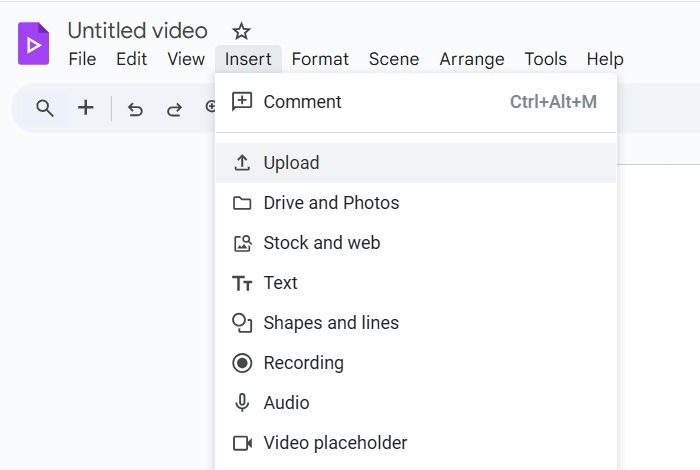Undo the last action
This screenshot has width=700, height=470.
tap(135, 109)
